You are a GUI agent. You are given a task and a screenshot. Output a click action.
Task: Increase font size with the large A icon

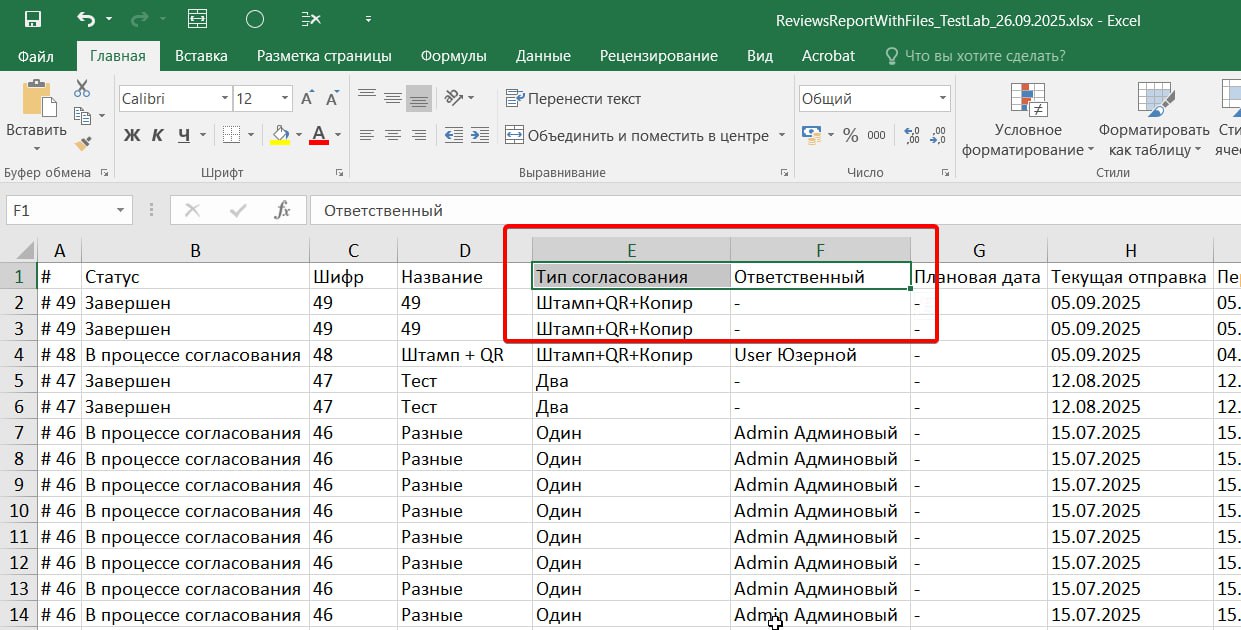(308, 98)
